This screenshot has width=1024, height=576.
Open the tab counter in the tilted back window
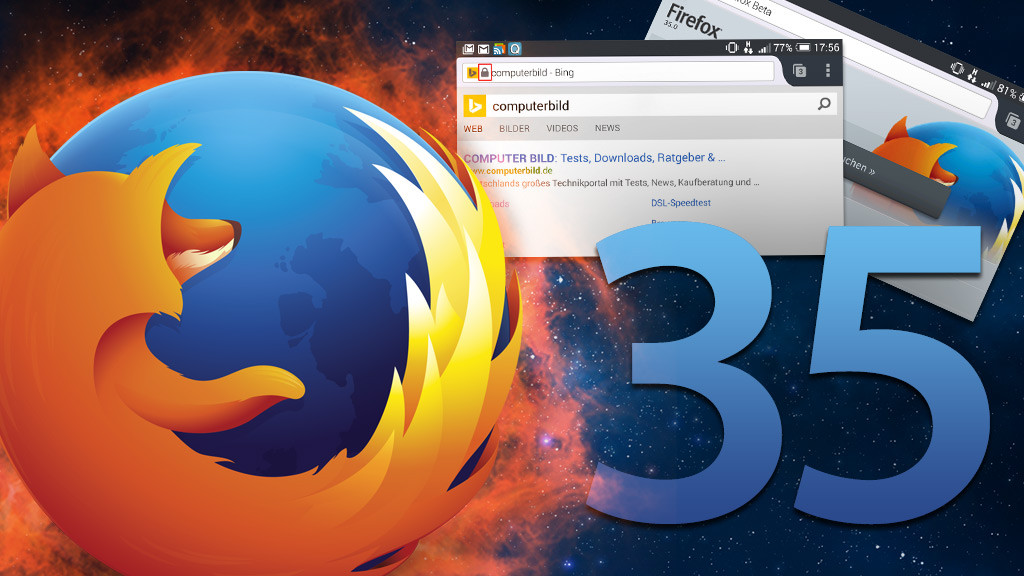click(x=1013, y=121)
